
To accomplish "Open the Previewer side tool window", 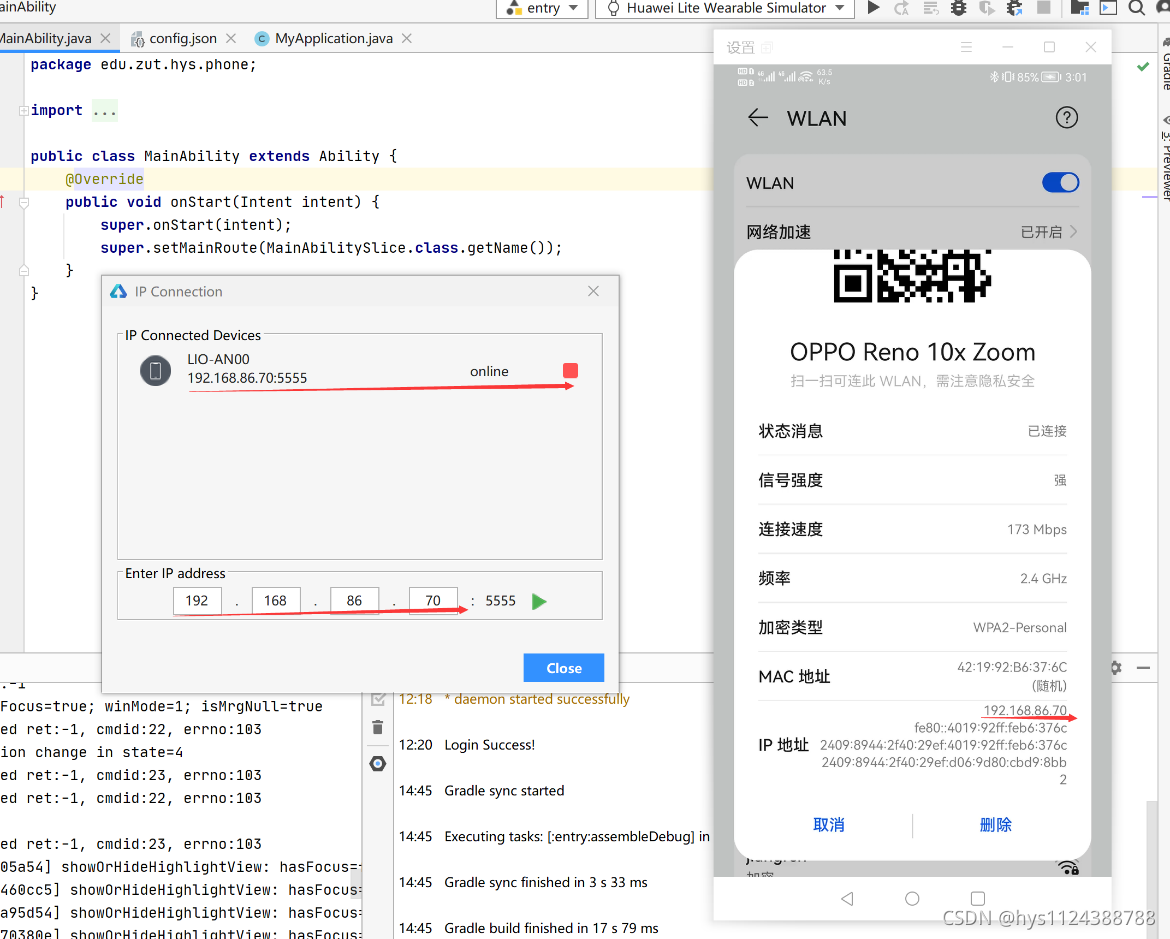I will pyautogui.click(x=1164, y=158).
